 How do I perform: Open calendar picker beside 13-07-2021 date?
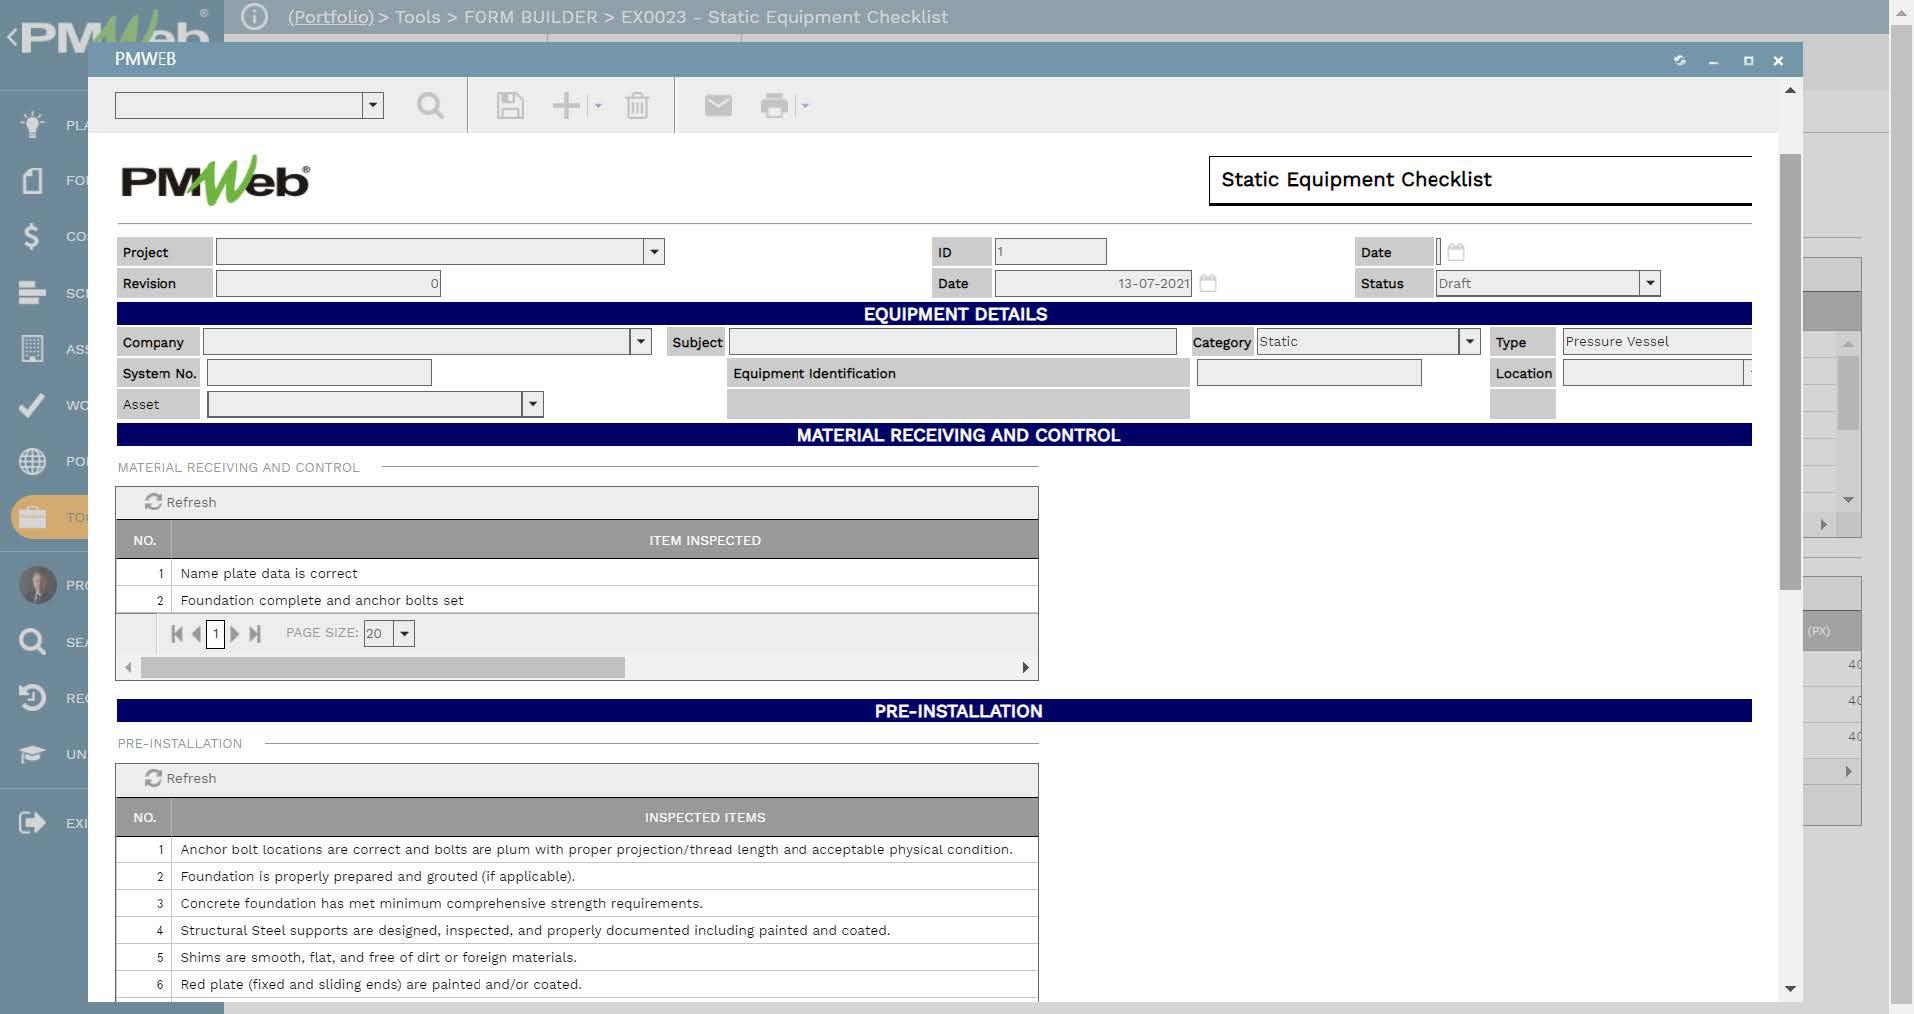pos(1208,283)
